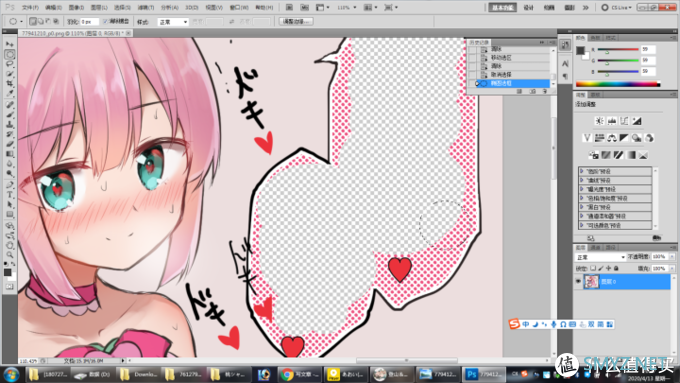Switch to the 基本功能 workspace

click(502, 7)
